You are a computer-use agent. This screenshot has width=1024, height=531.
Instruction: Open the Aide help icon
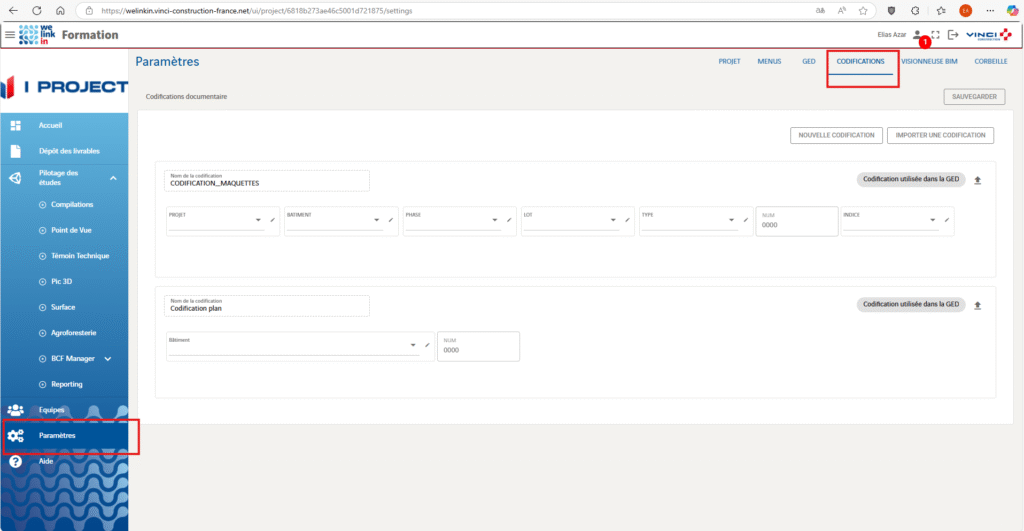click(16, 462)
